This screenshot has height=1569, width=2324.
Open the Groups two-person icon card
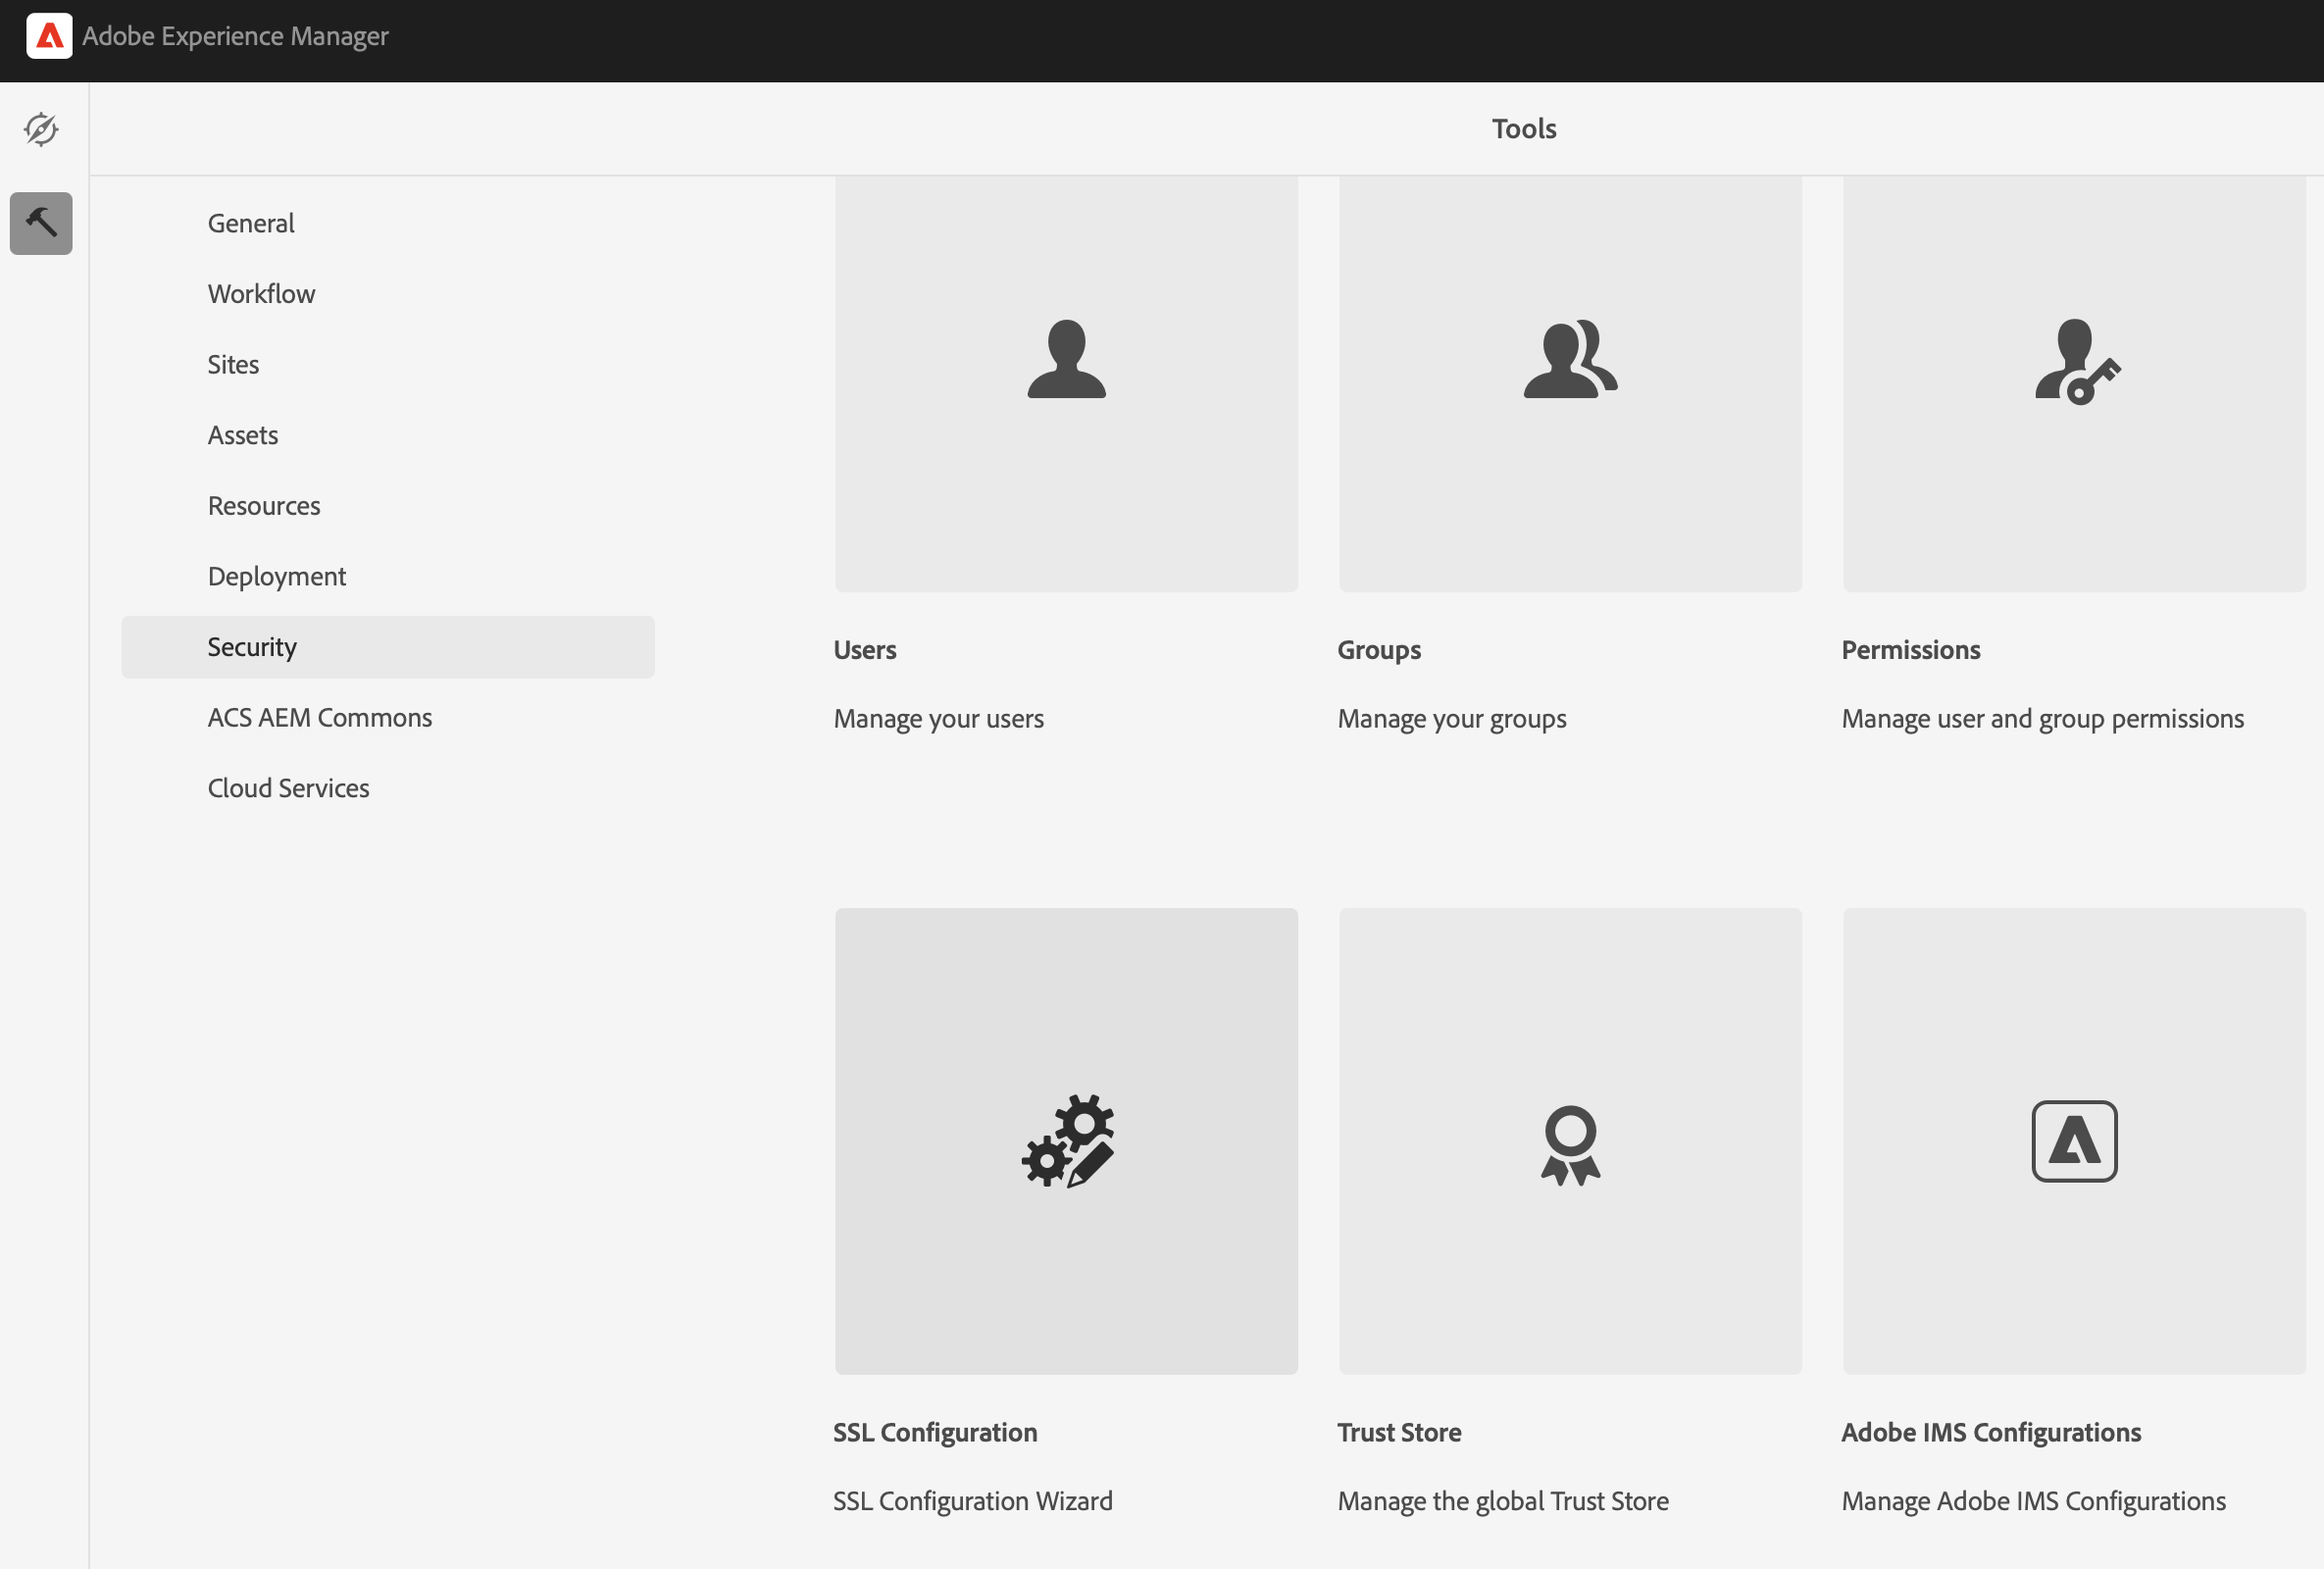coord(1569,360)
